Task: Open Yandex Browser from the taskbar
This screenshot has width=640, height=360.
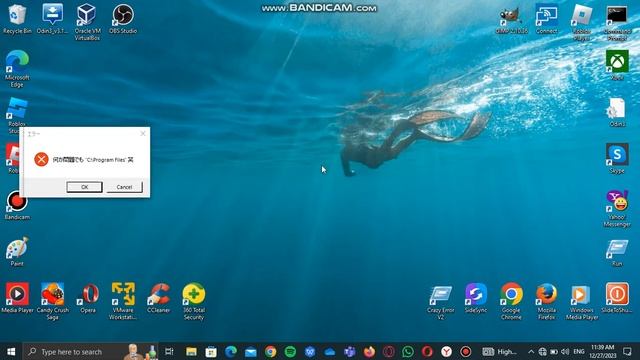Action: click(x=447, y=351)
